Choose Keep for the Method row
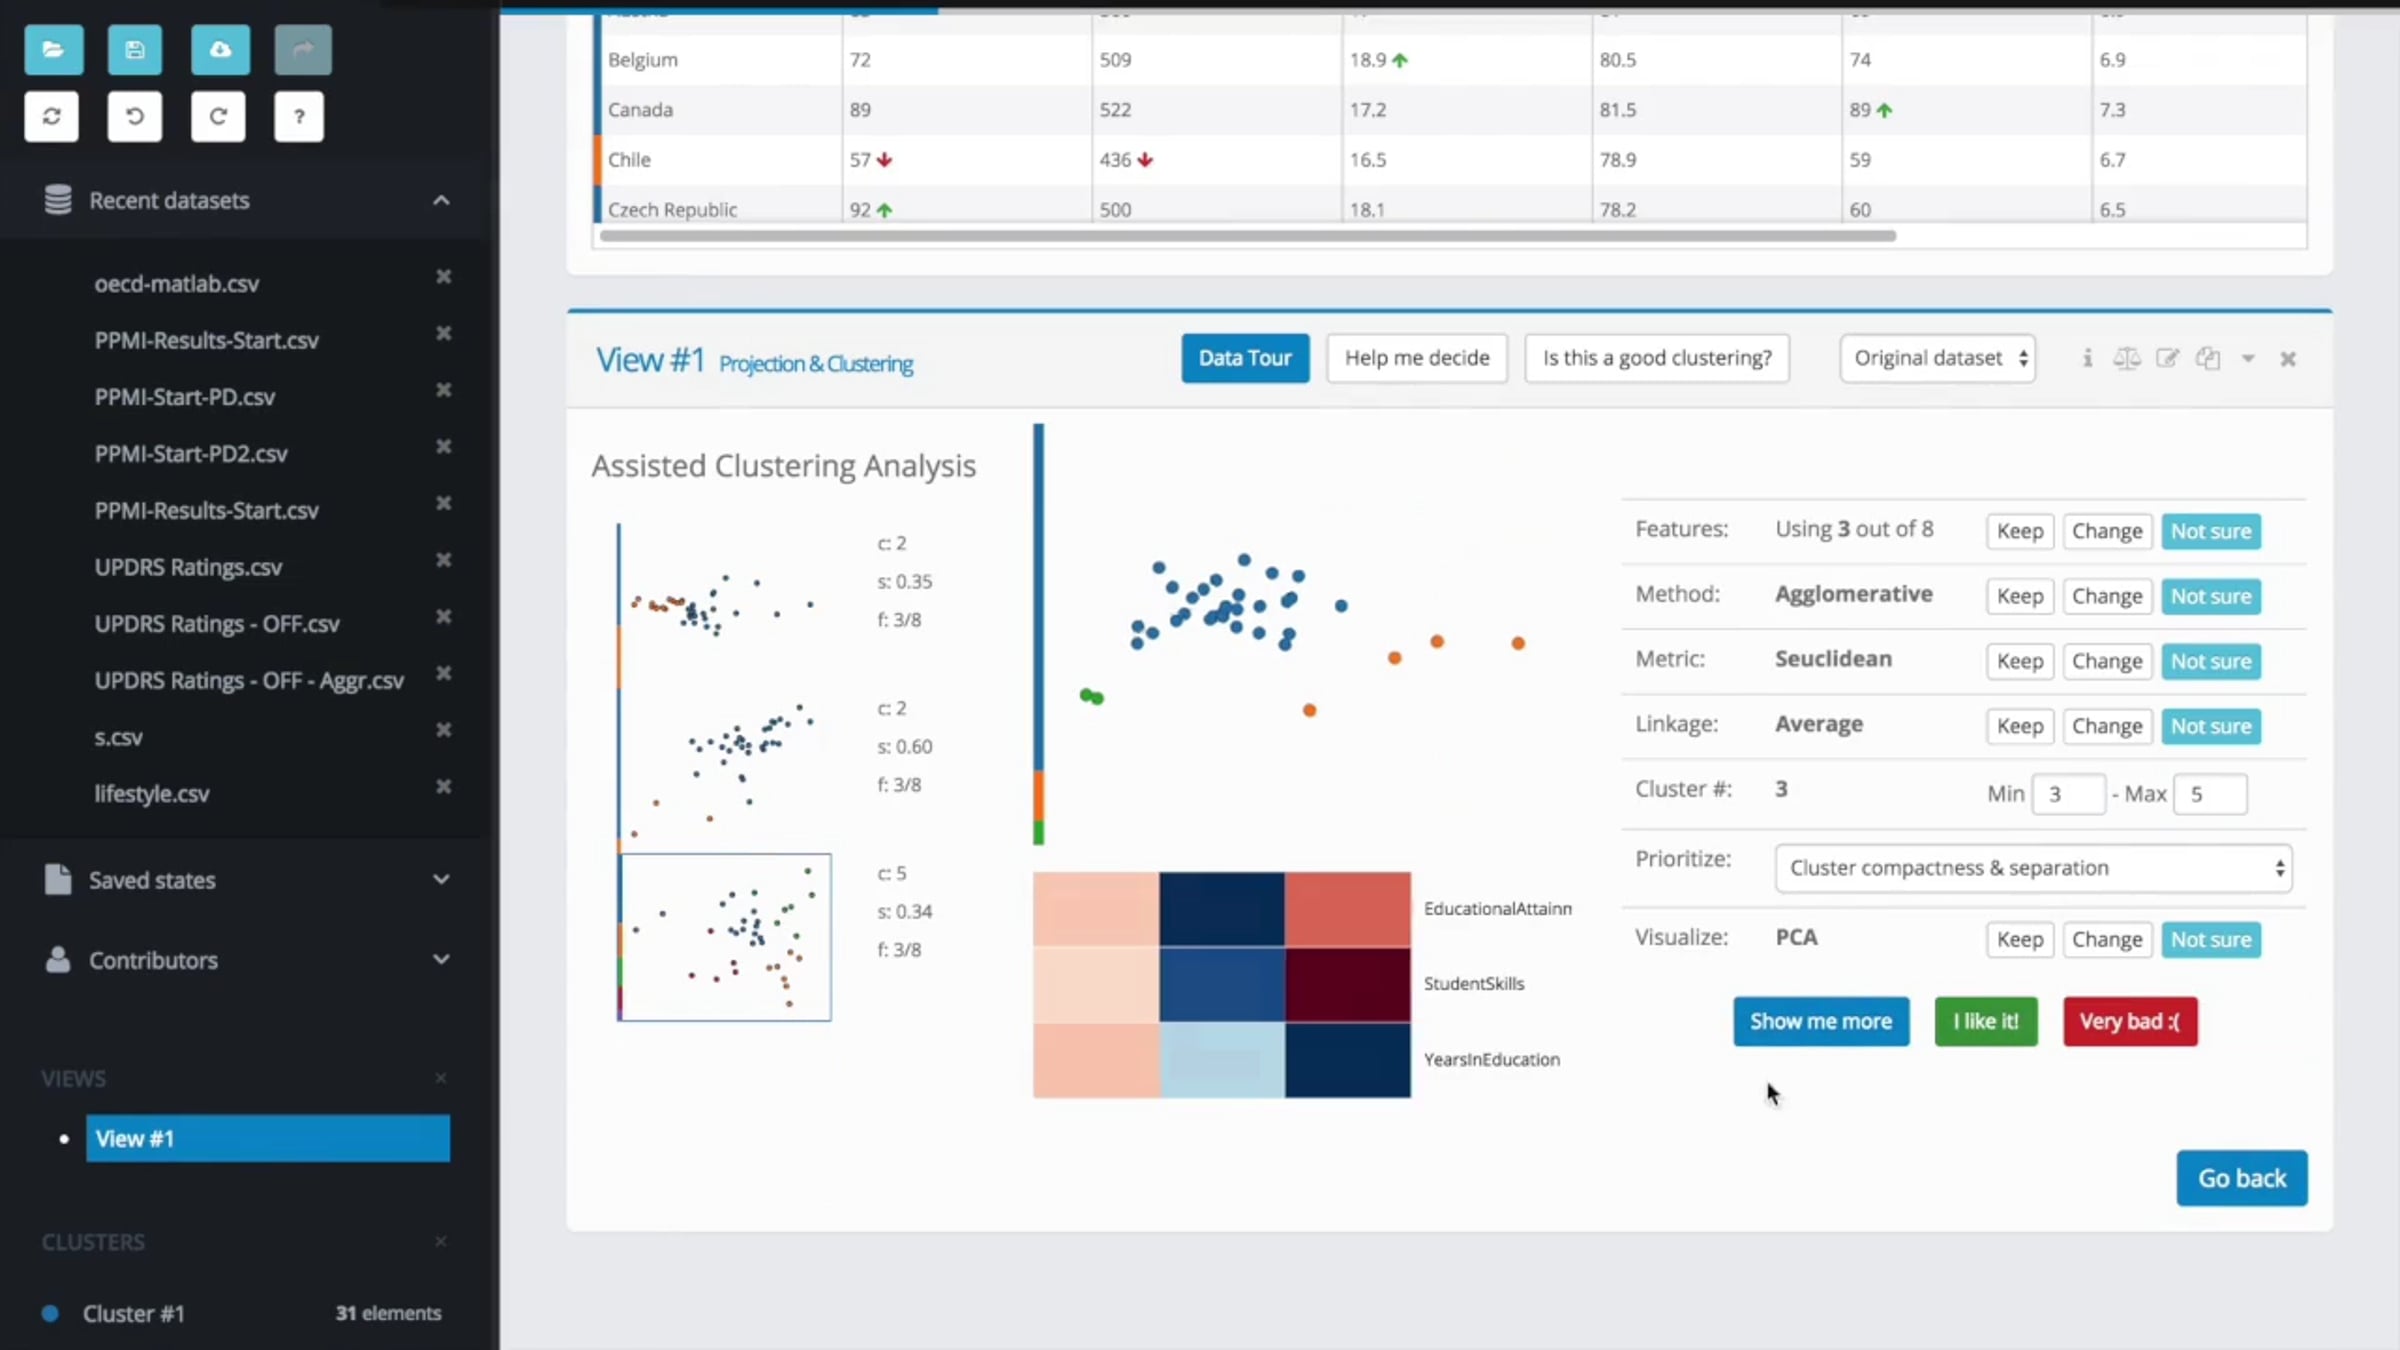 coord(2020,596)
